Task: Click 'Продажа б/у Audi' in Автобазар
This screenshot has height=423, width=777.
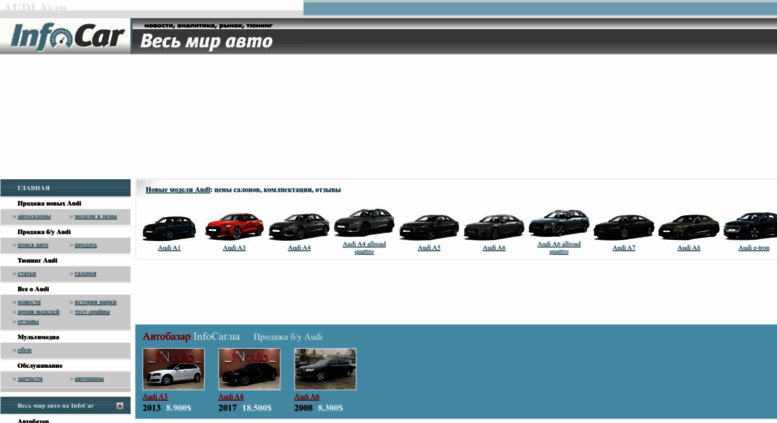Action: click(288, 337)
